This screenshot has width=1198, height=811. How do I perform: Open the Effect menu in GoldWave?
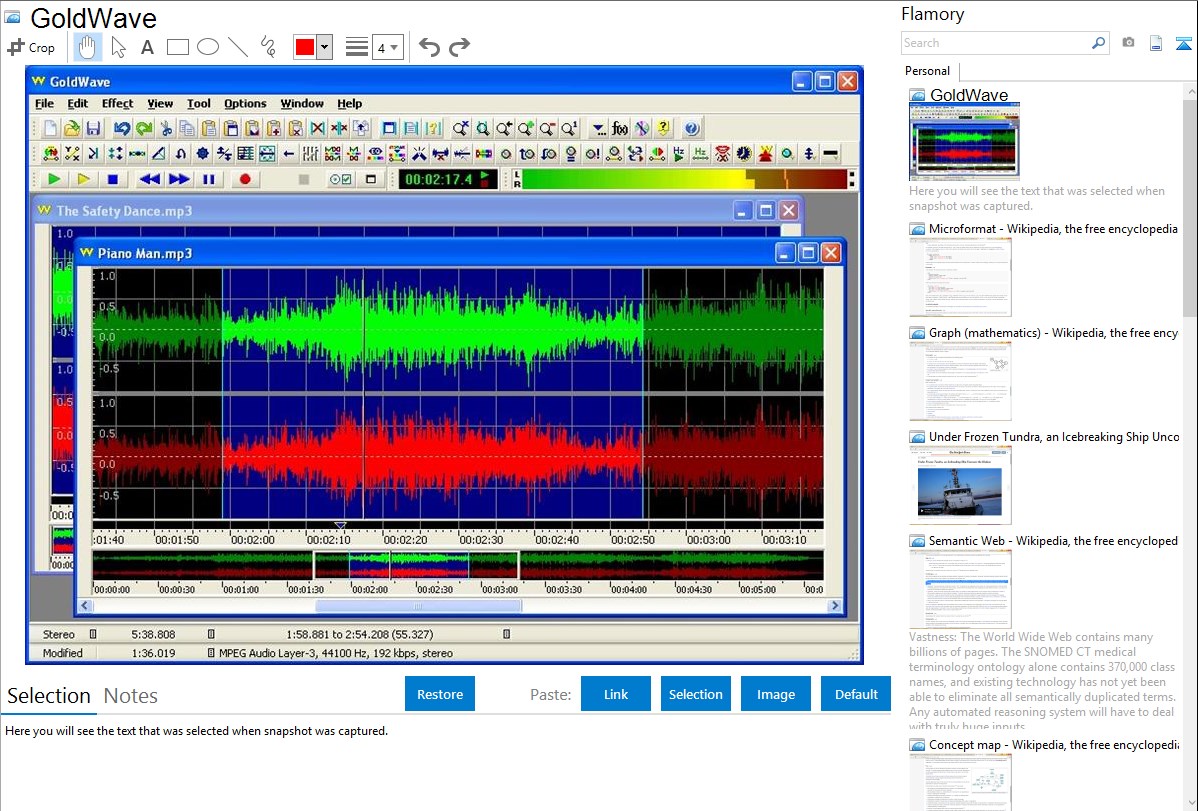tap(117, 103)
